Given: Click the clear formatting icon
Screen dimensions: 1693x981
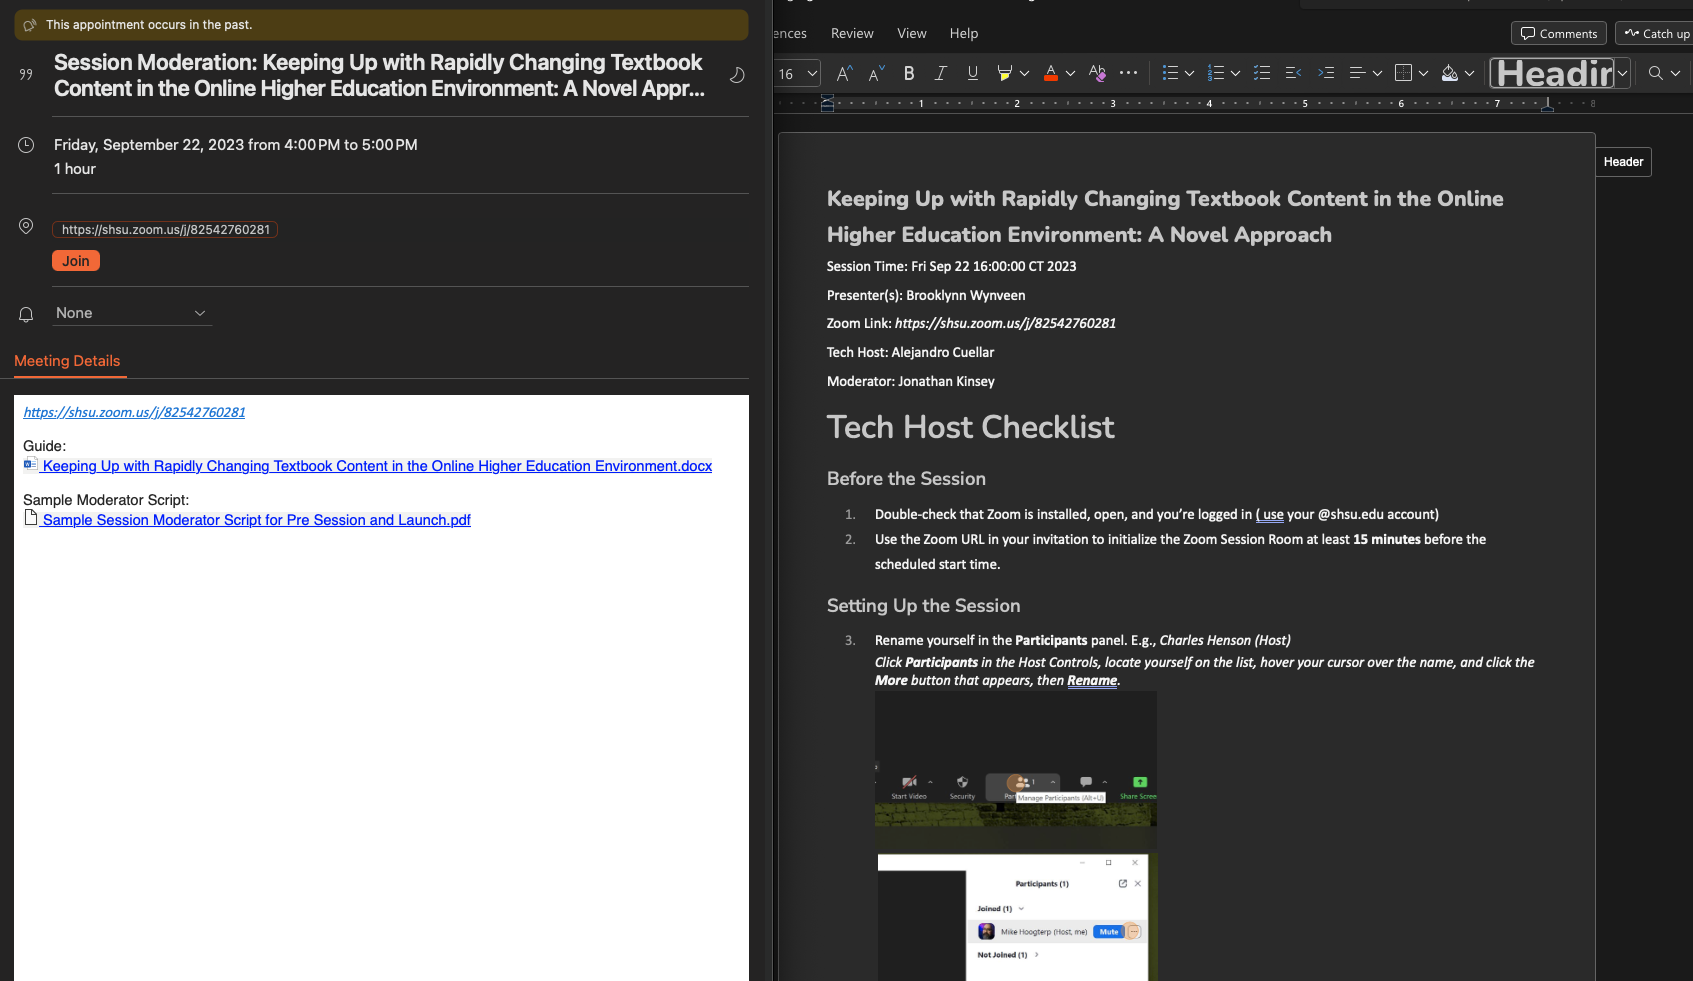Looking at the screenshot, I should (1097, 73).
